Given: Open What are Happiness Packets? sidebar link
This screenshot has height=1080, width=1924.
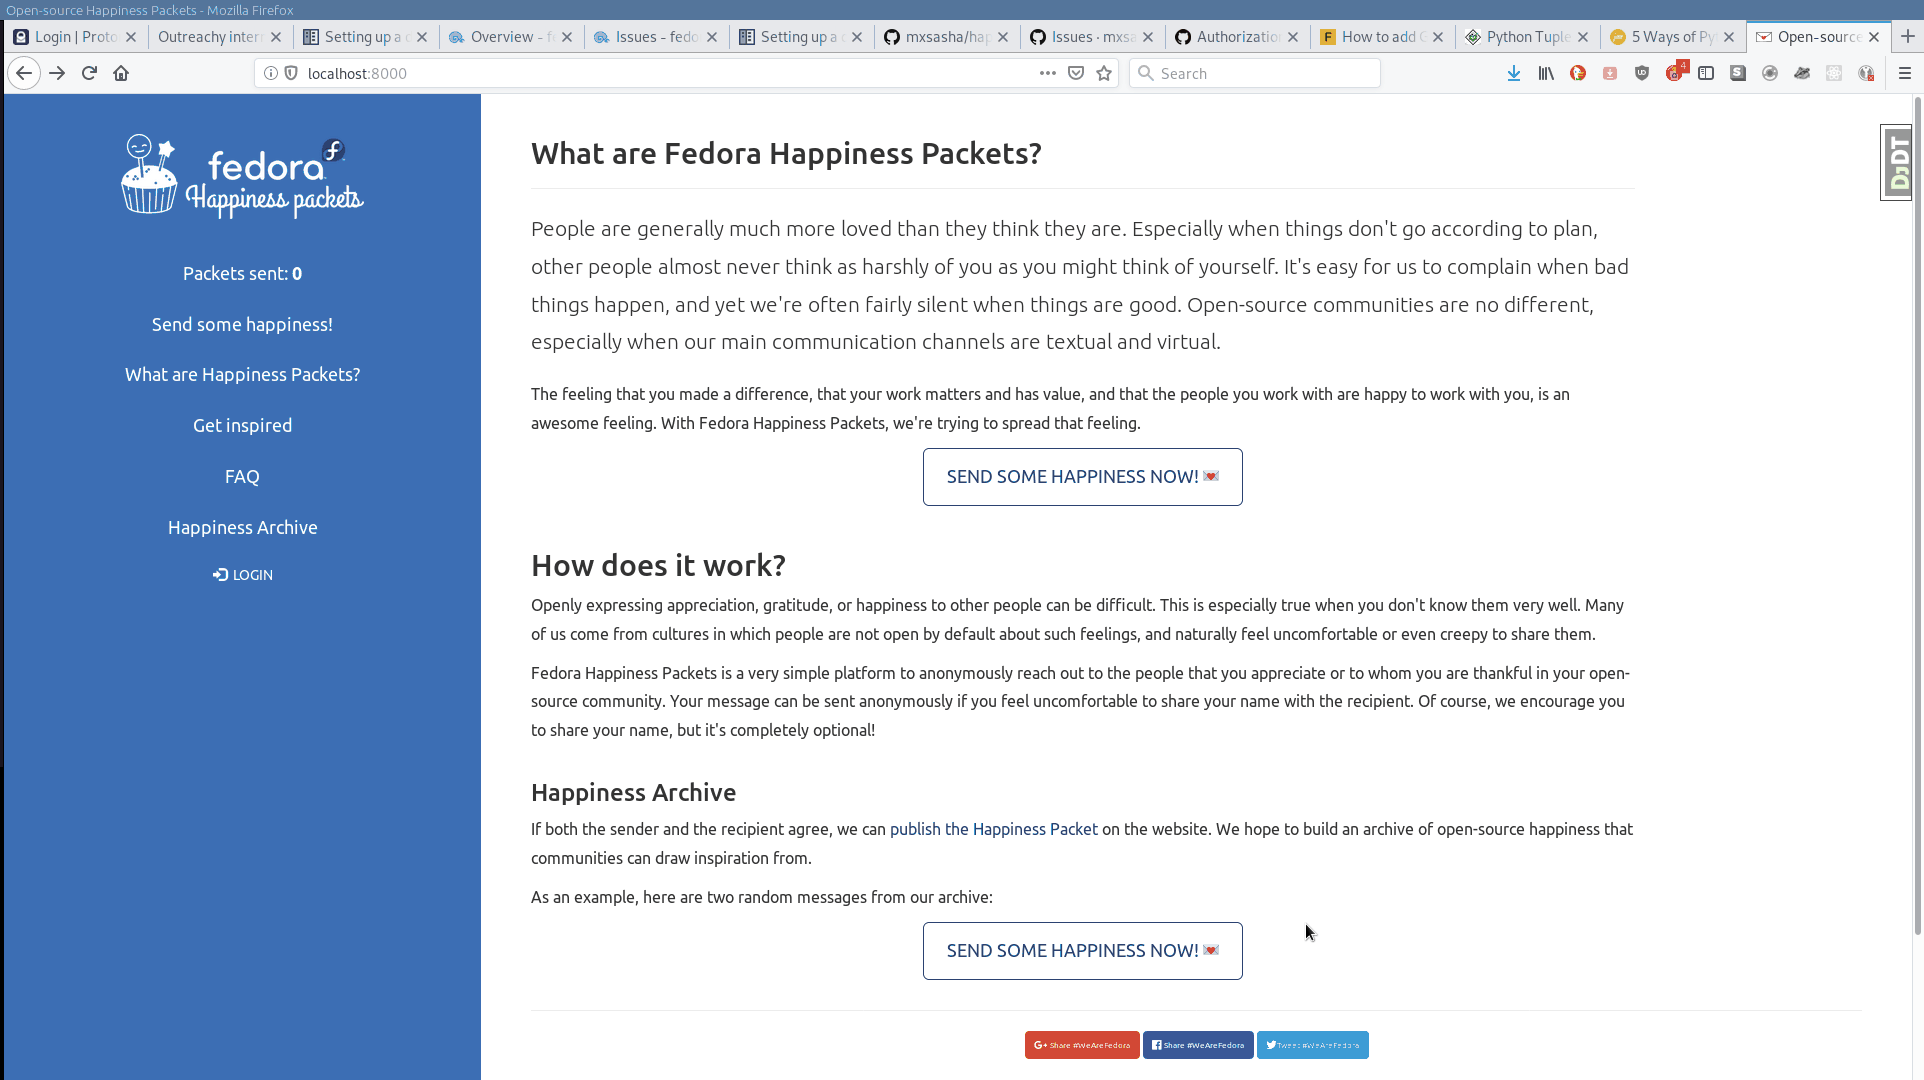Looking at the screenshot, I should coord(242,375).
